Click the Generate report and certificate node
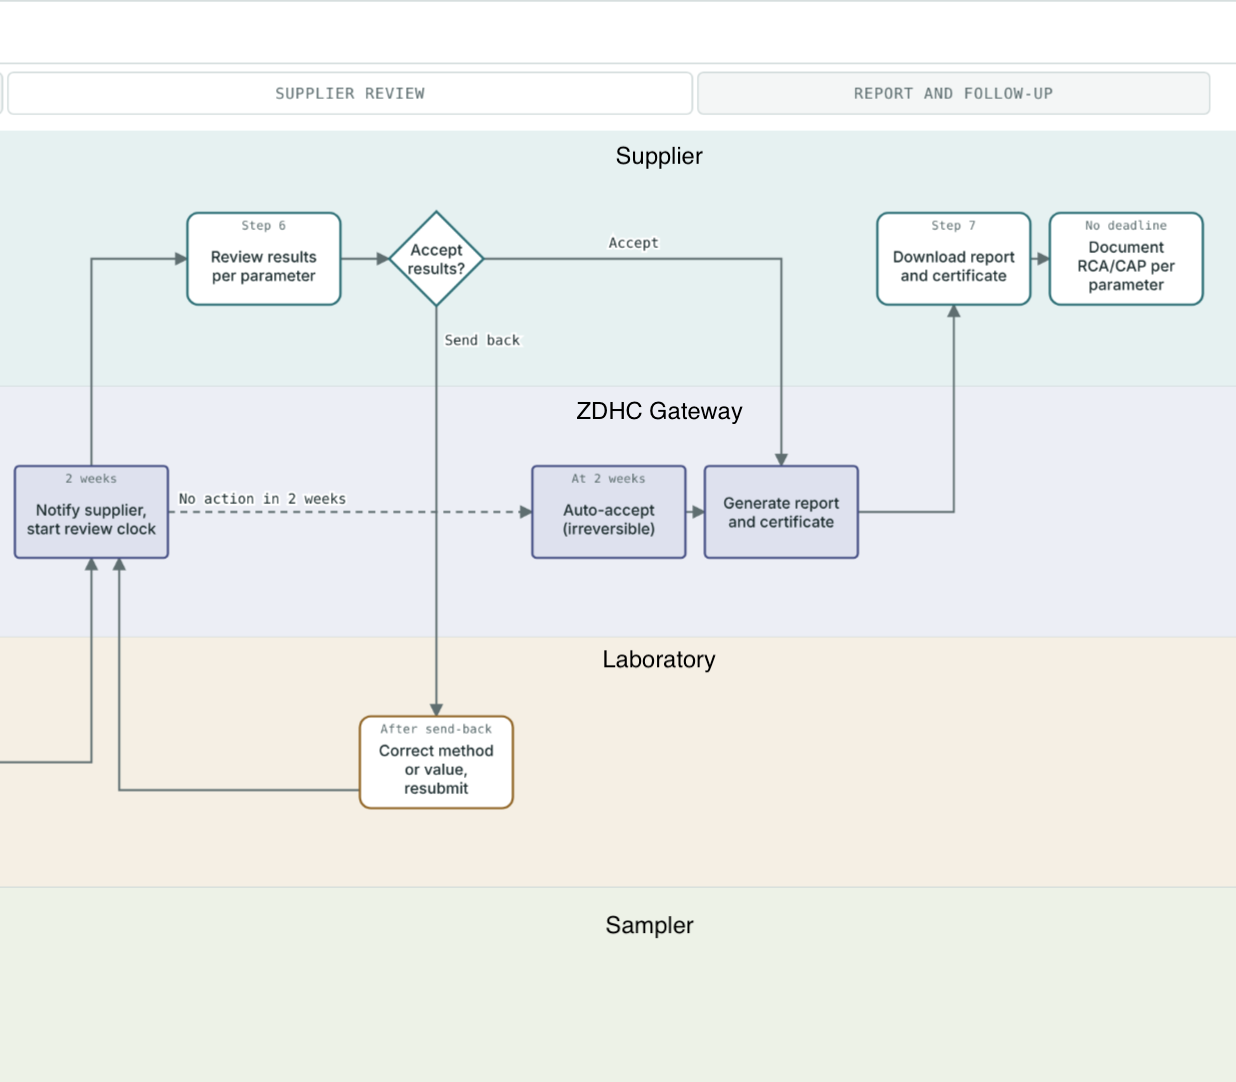Screen dimensions: 1236x1082 pos(781,512)
